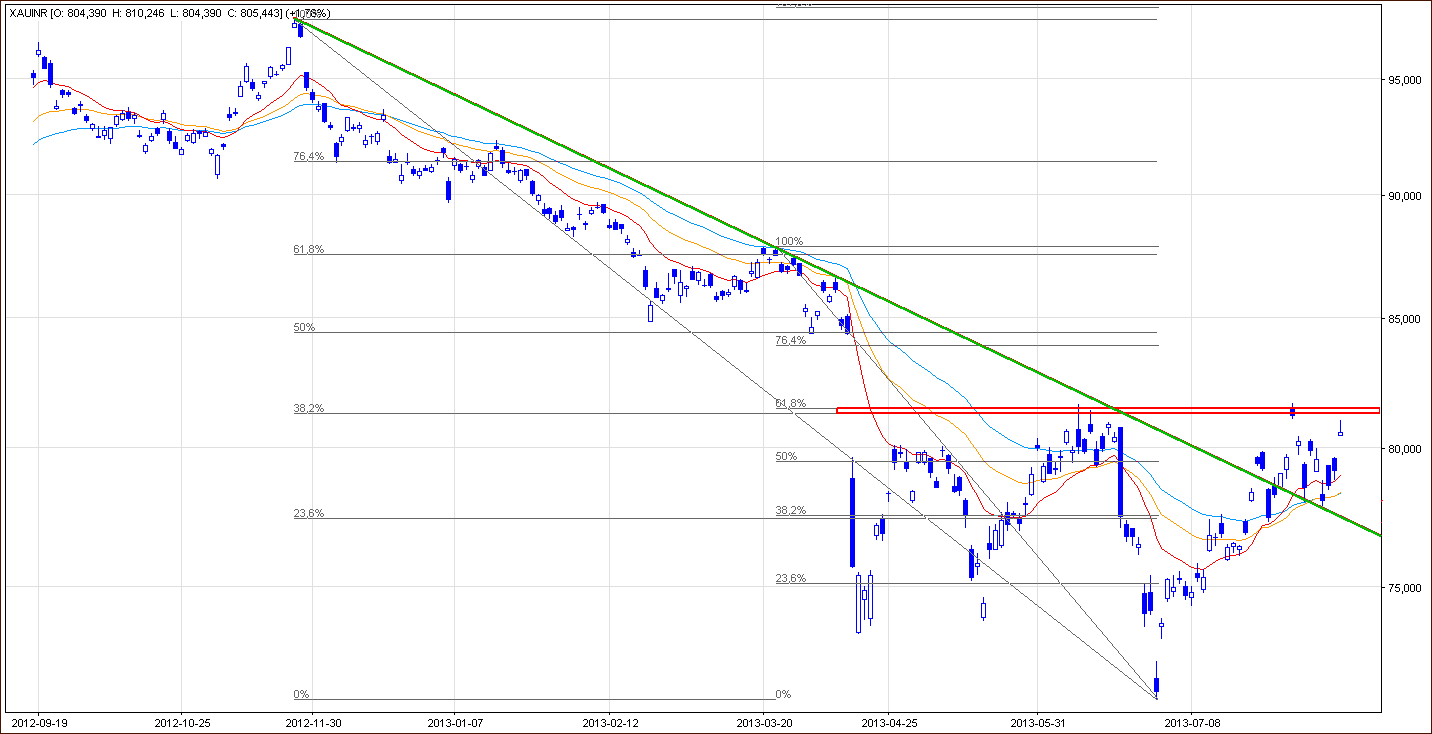1432x734 pixels.
Task: Select the 2013-01-07 date label
Action: coord(454,721)
